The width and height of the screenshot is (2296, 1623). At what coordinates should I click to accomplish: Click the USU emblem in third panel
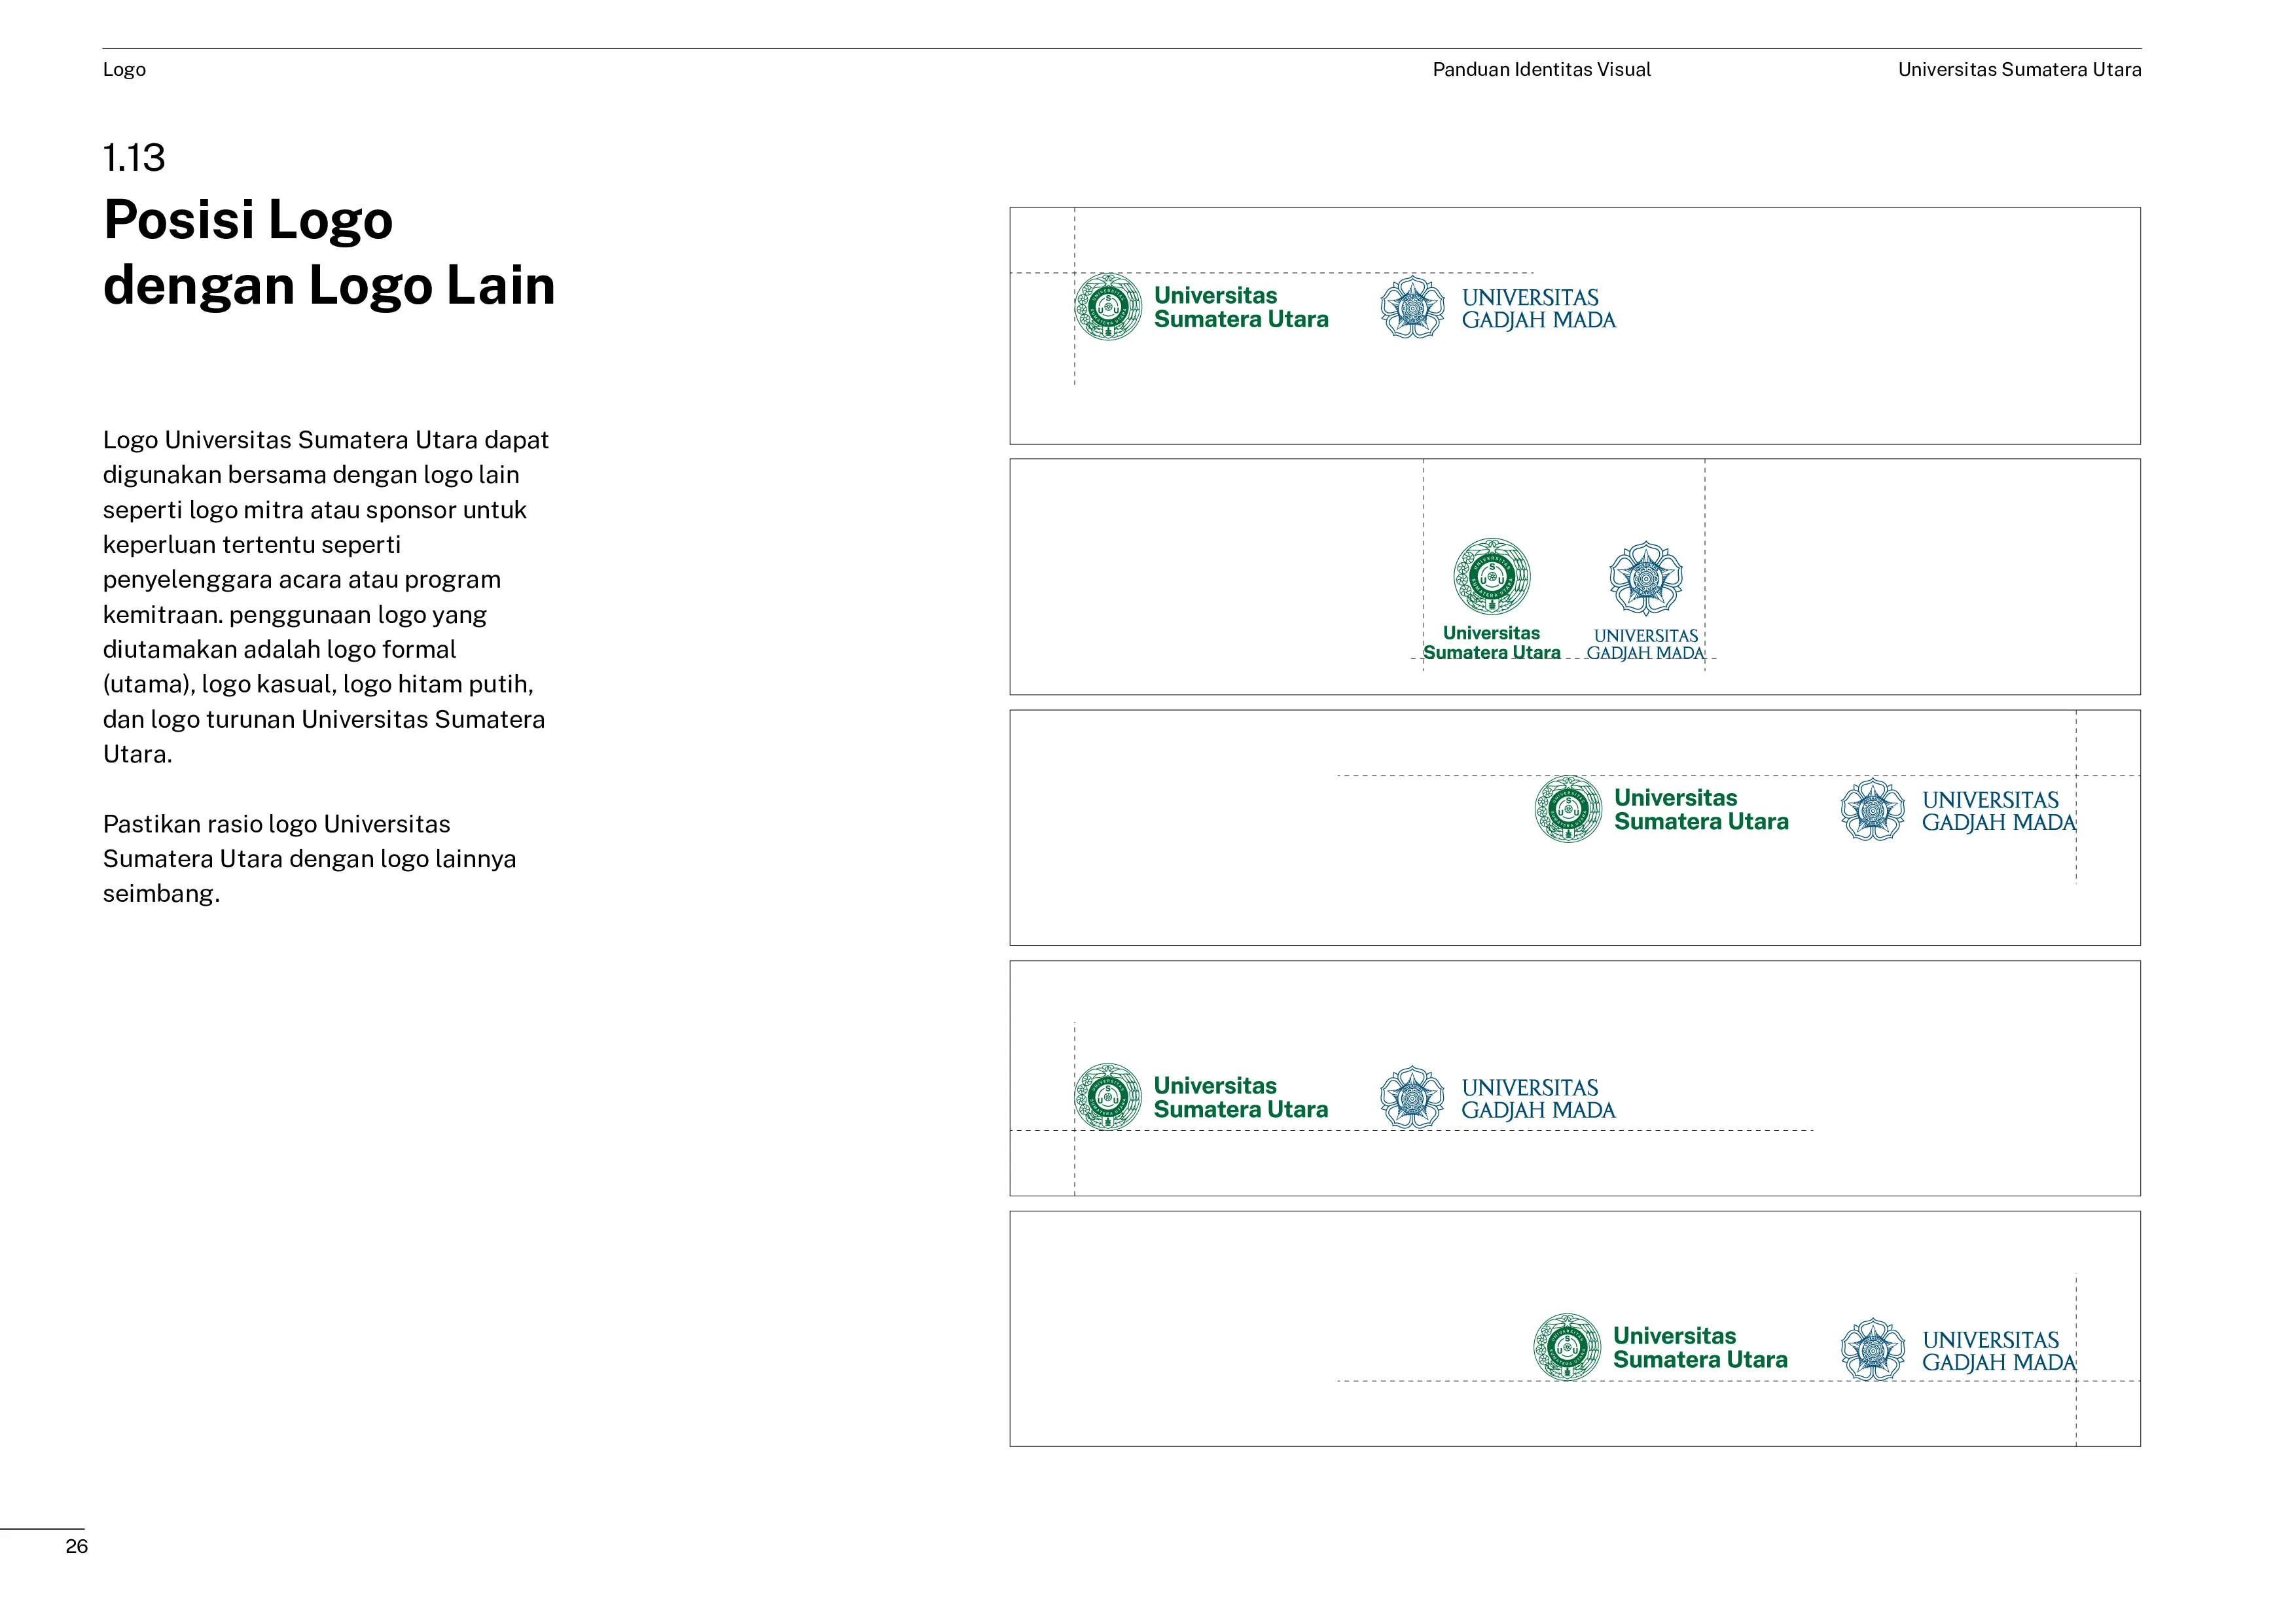(1568, 809)
